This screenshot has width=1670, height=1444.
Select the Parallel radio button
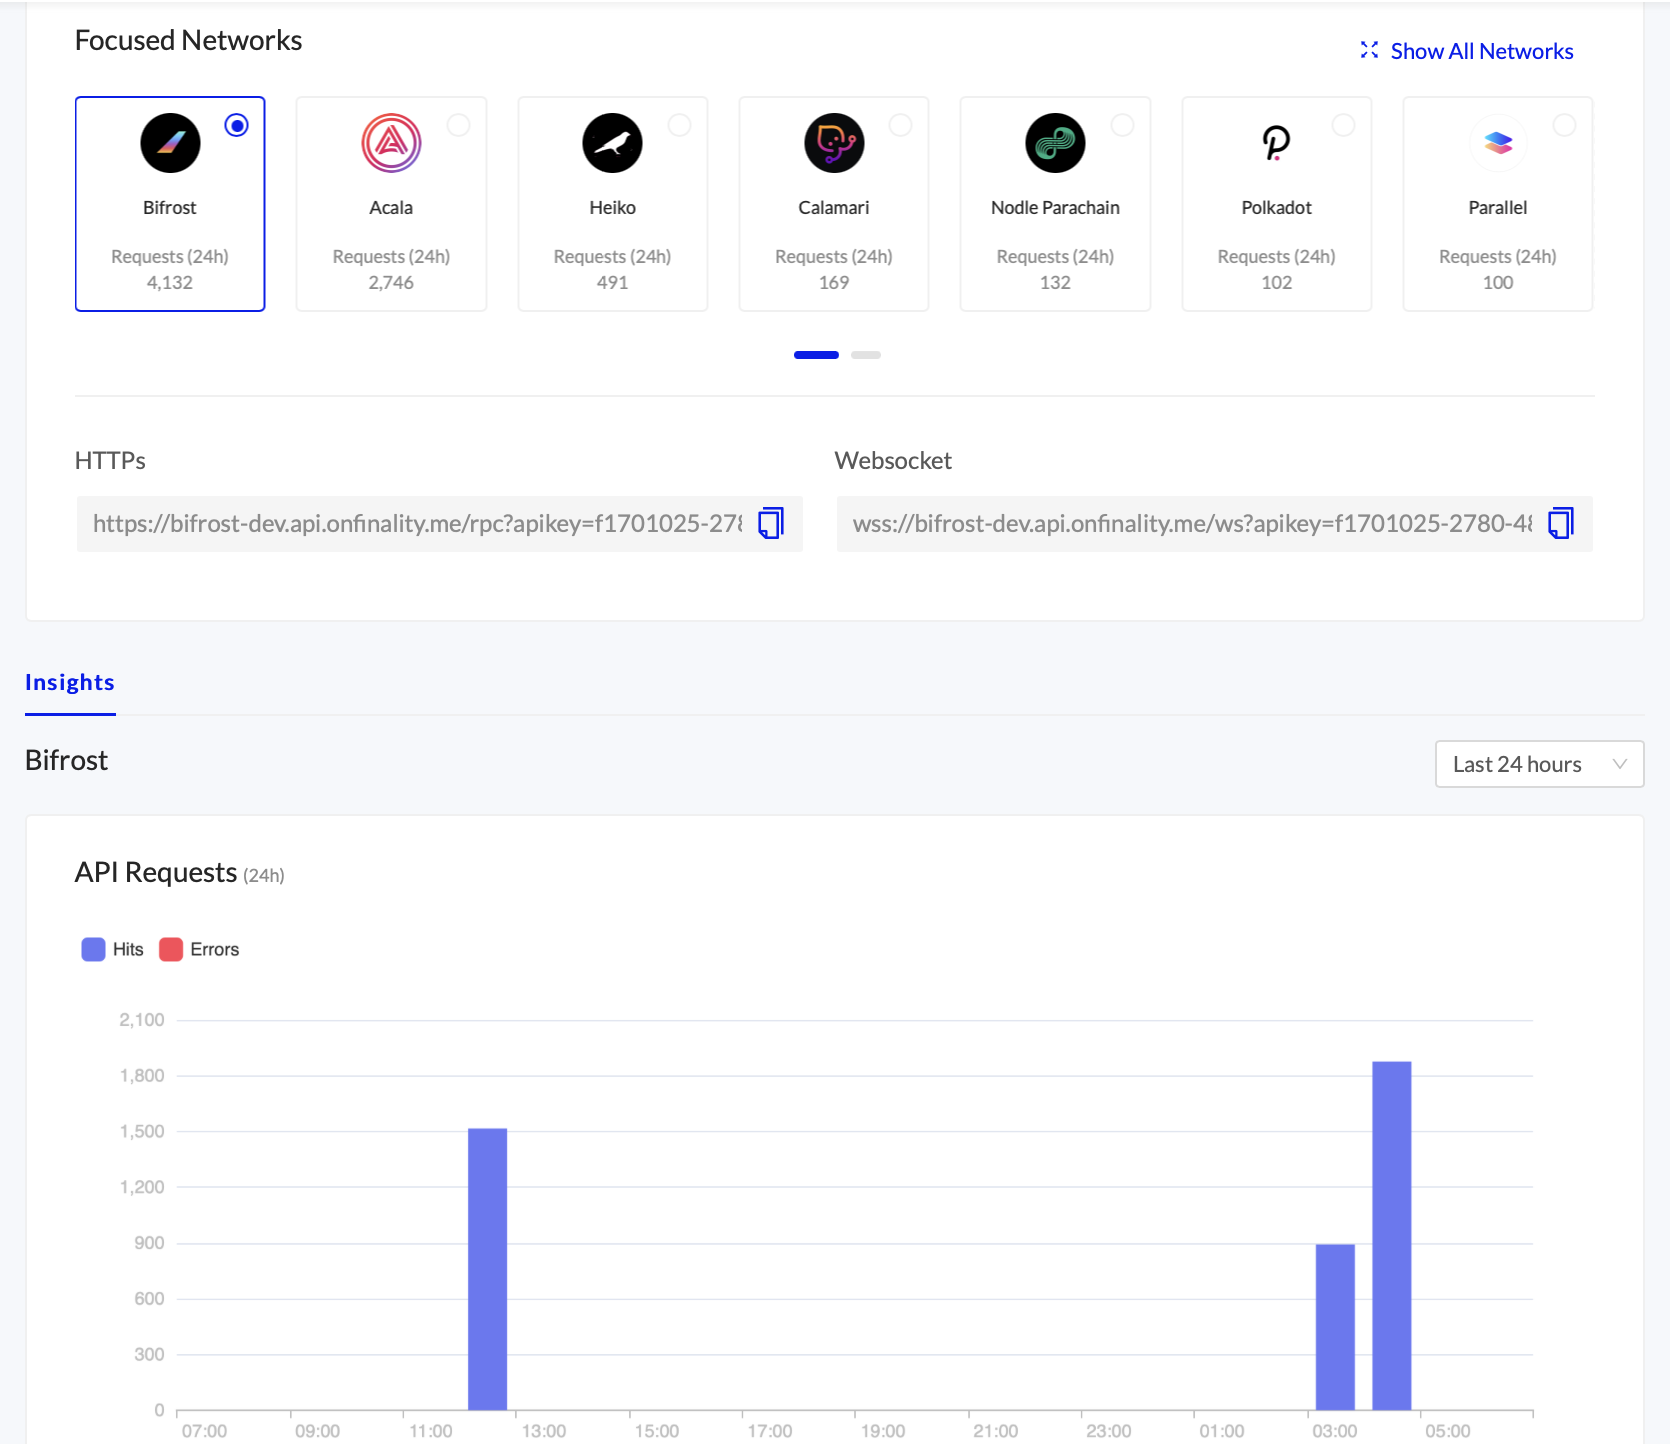[x=1564, y=125]
